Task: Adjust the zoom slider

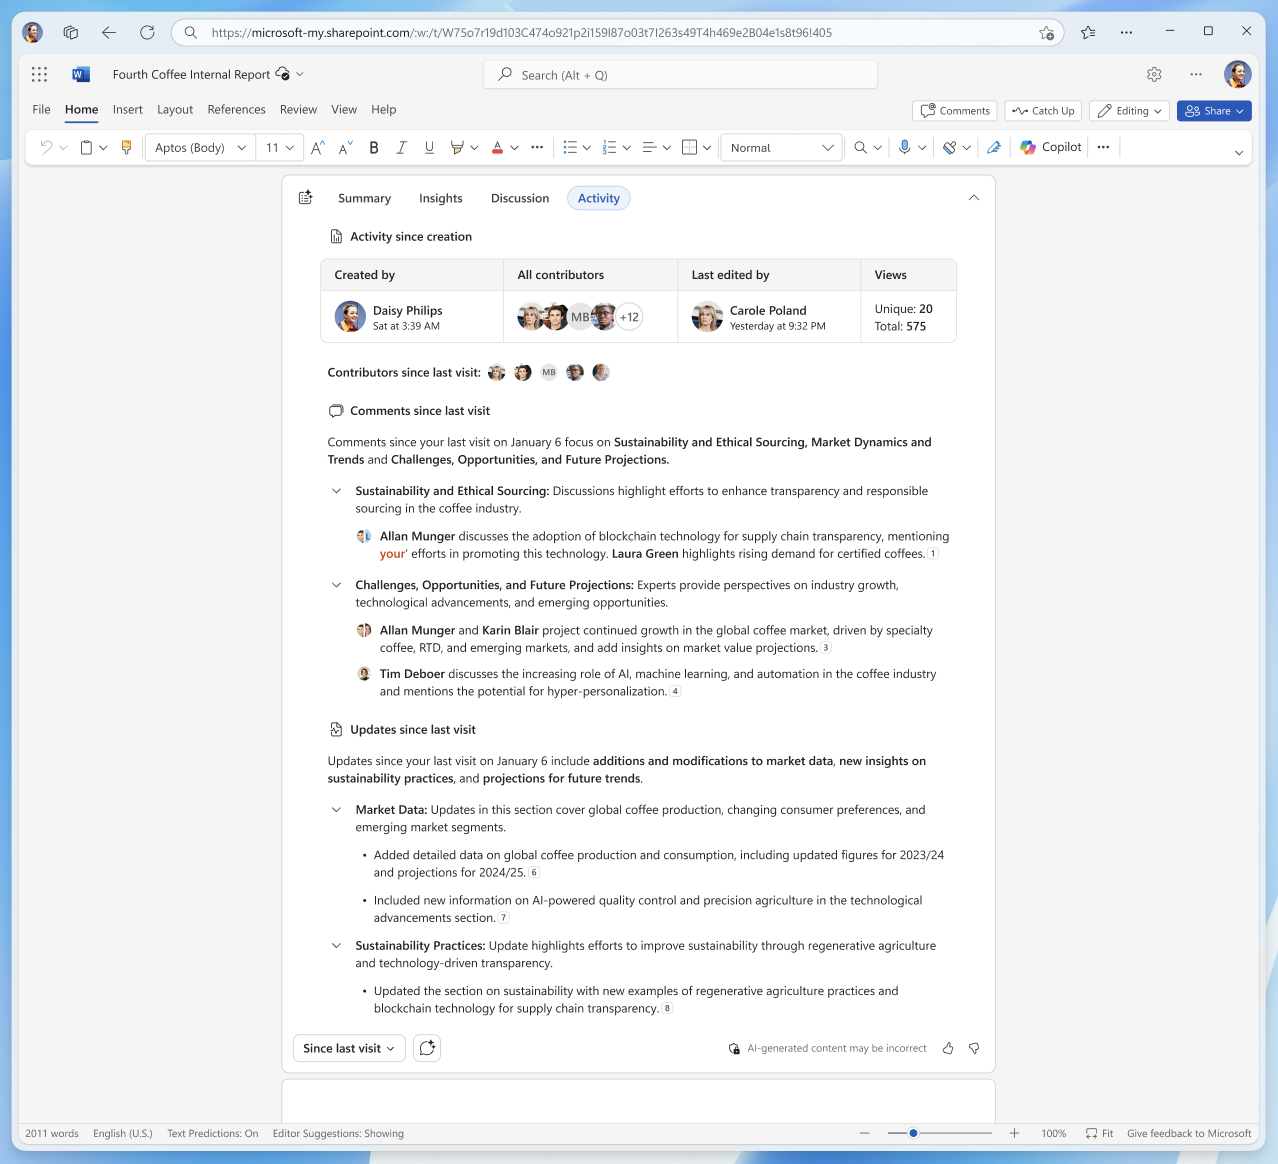Action: tap(912, 1133)
